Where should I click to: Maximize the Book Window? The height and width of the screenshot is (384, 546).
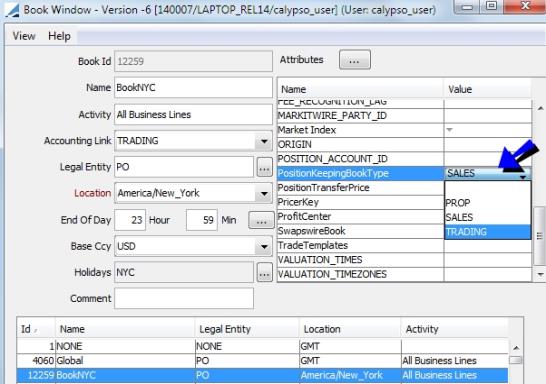click(492, 6)
